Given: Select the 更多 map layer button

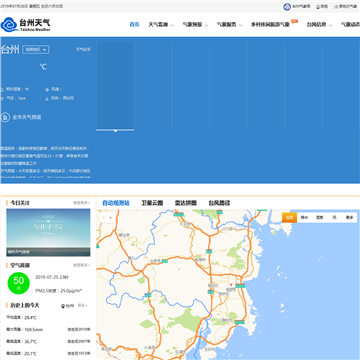Looking at the screenshot, I should click(x=349, y=217).
